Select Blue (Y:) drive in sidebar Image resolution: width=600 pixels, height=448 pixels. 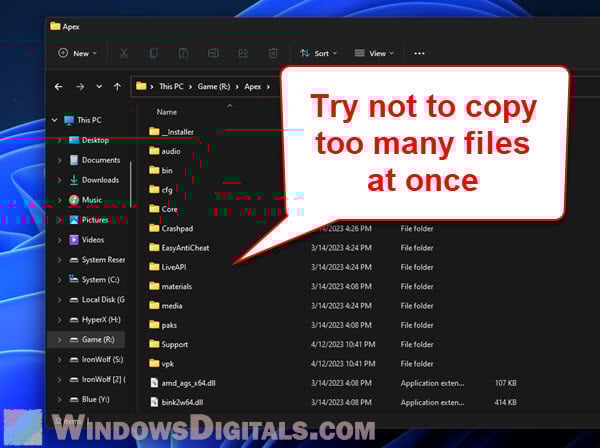click(95, 399)
